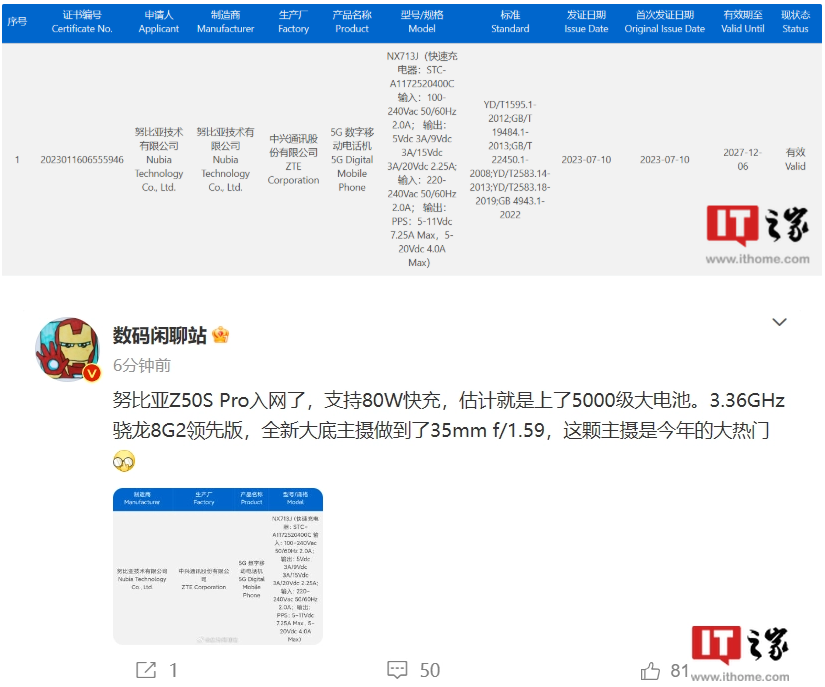Click the Certificate No. column header
Image resolution: width=825 pixels, height=687 pixels.
[x=82, y=22]
